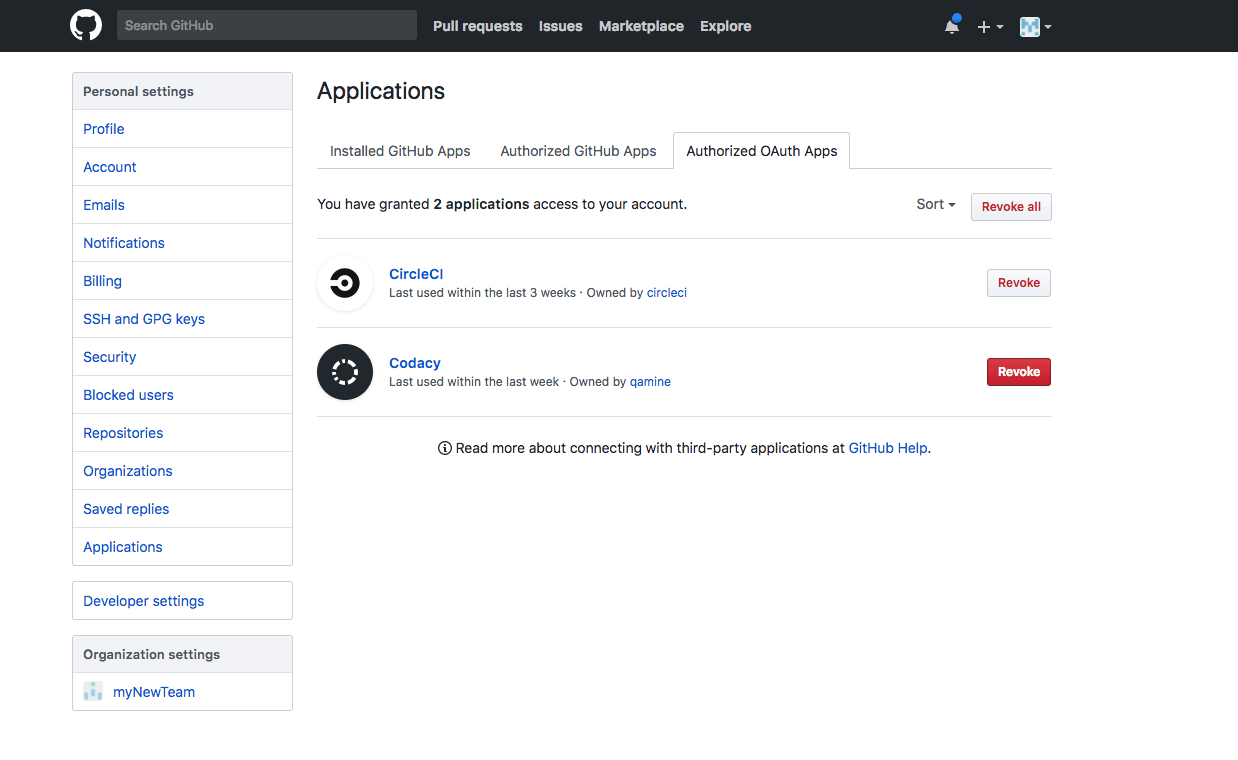Select the Authorized OAuth Apps tab
The width and height of the screenshot is (1238, 760).
pyautogui.click(x=761, y=151)
